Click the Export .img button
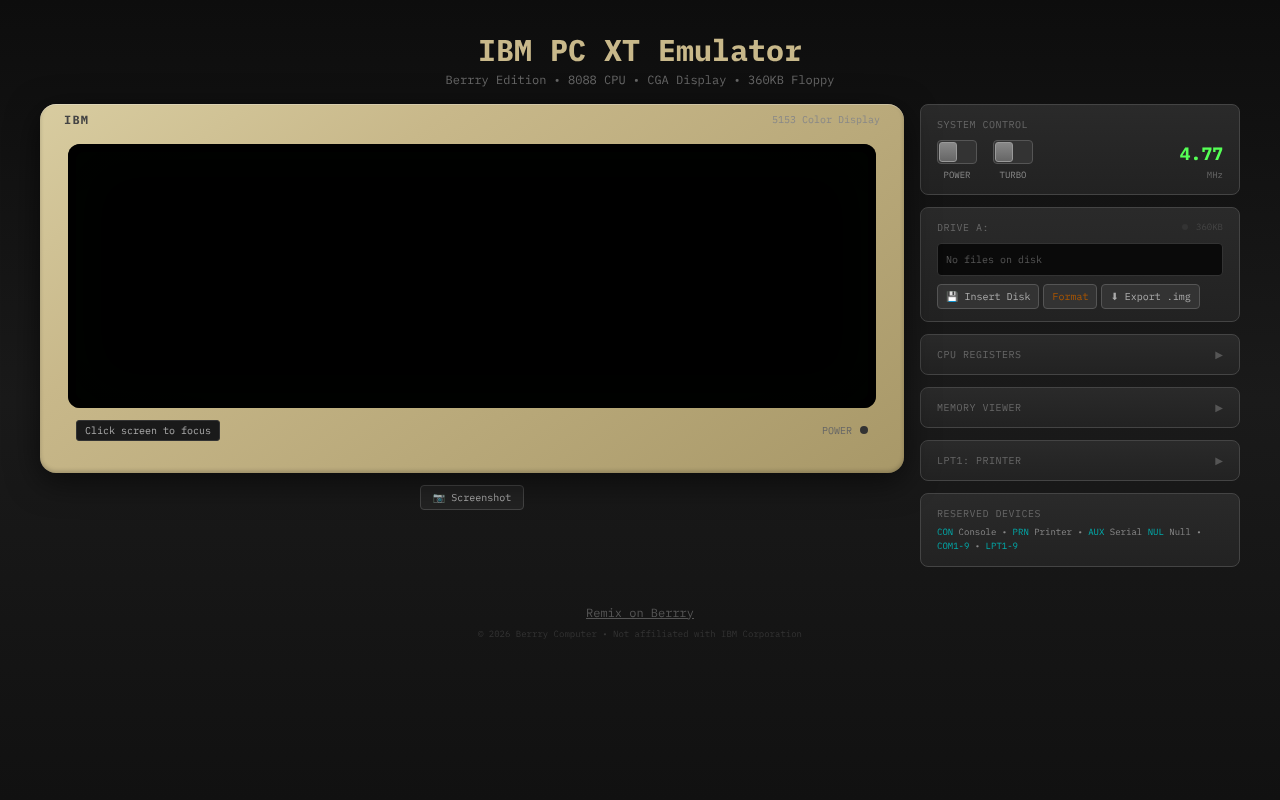The image size is (1280, 800). pos(1150,296)
